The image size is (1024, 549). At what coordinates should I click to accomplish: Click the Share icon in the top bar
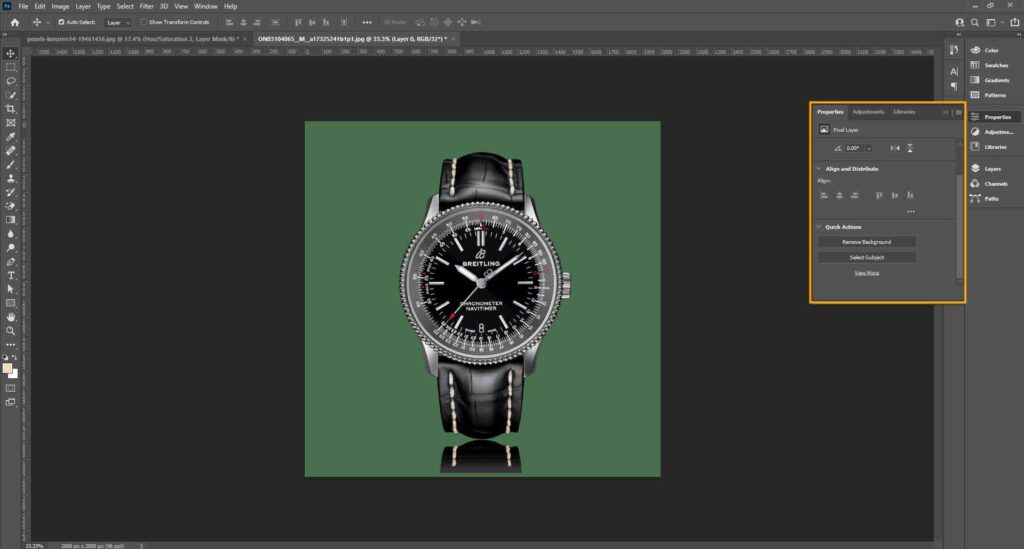(x=1014, y=22)
